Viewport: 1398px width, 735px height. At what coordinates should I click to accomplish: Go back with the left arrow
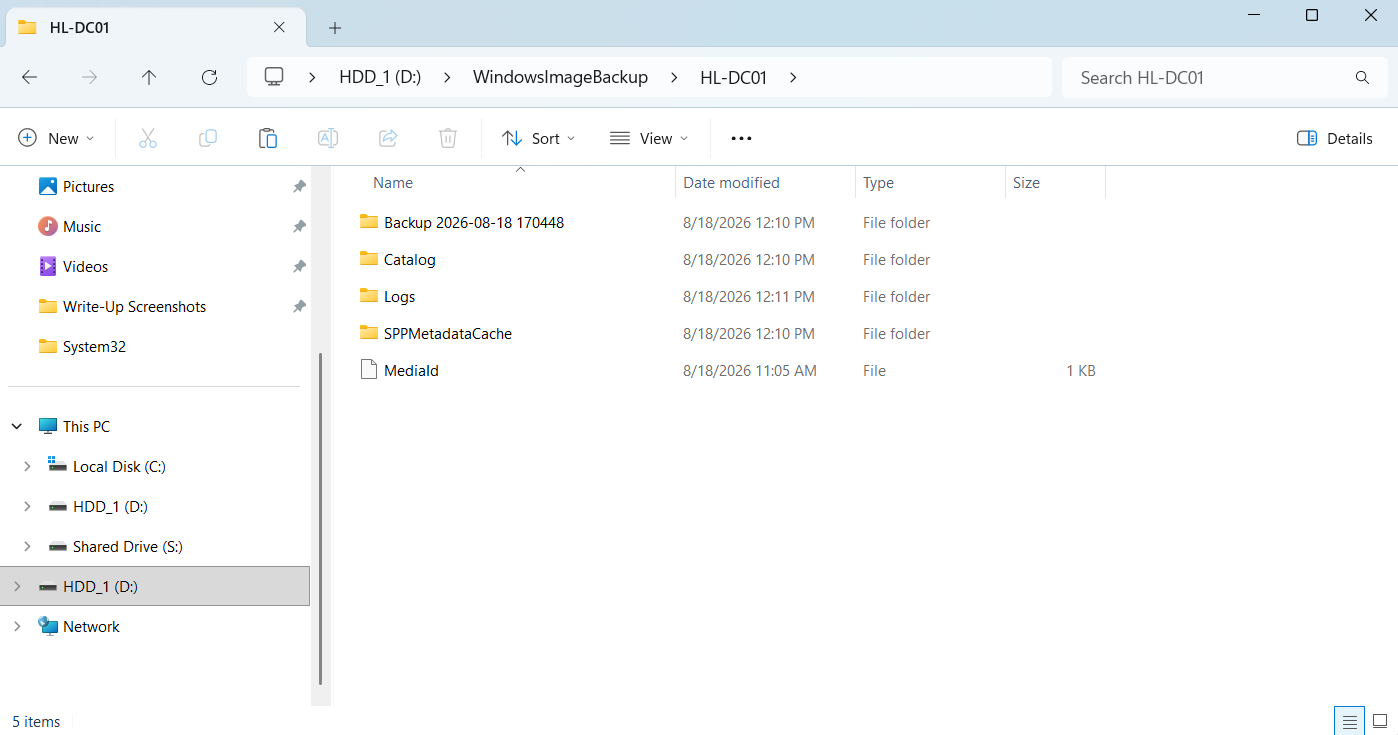29,77
